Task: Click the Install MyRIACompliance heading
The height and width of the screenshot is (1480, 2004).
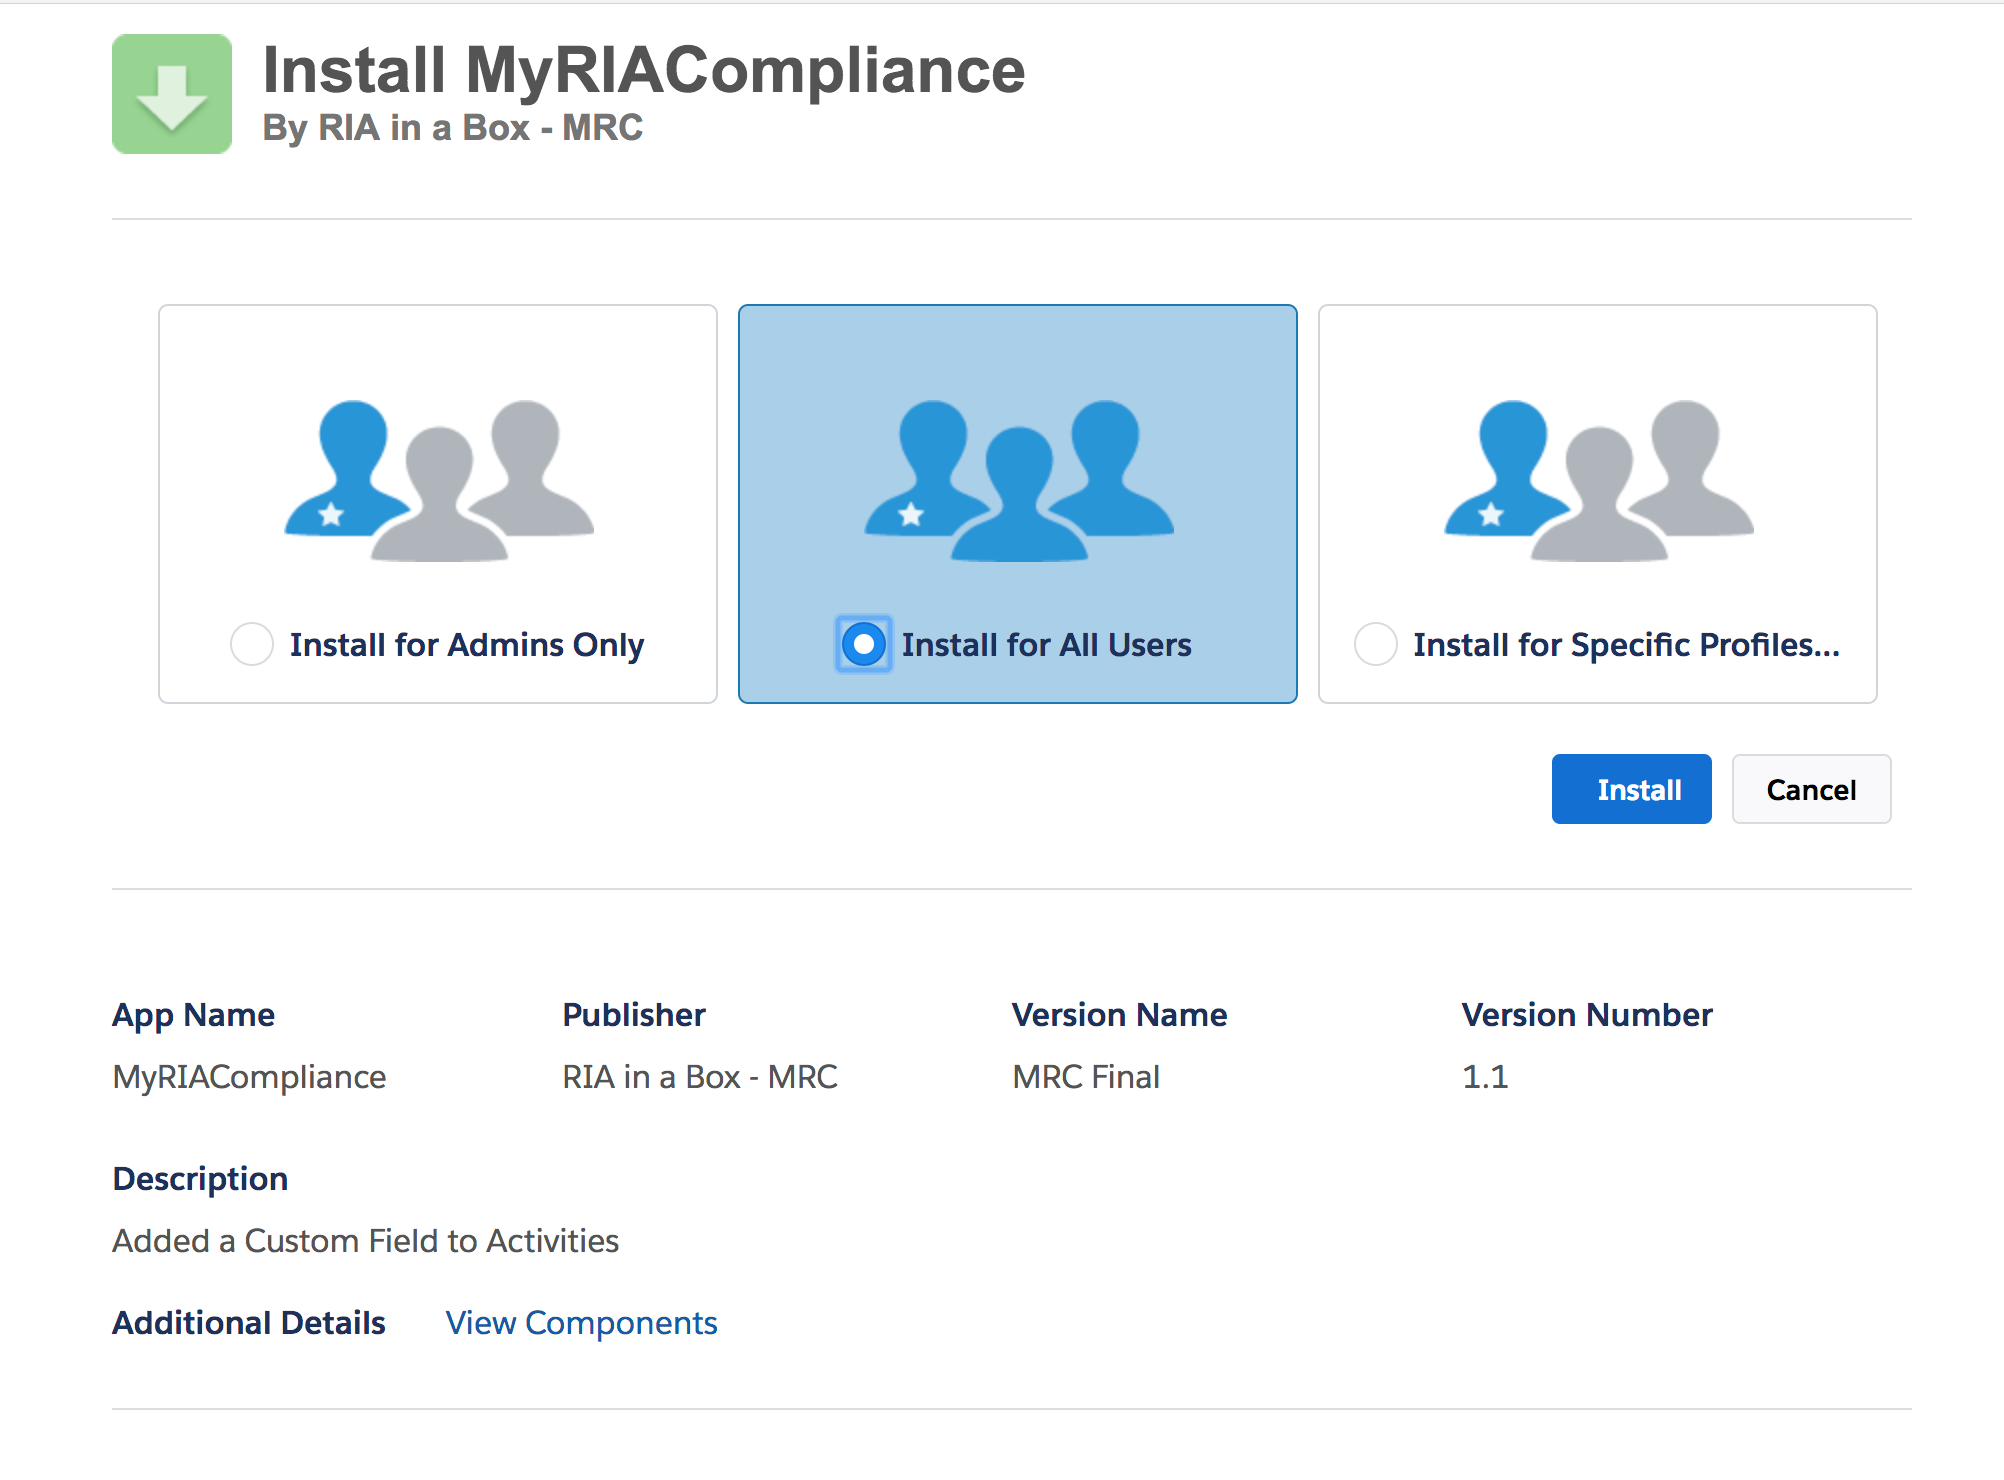Action: pos(643,70)
